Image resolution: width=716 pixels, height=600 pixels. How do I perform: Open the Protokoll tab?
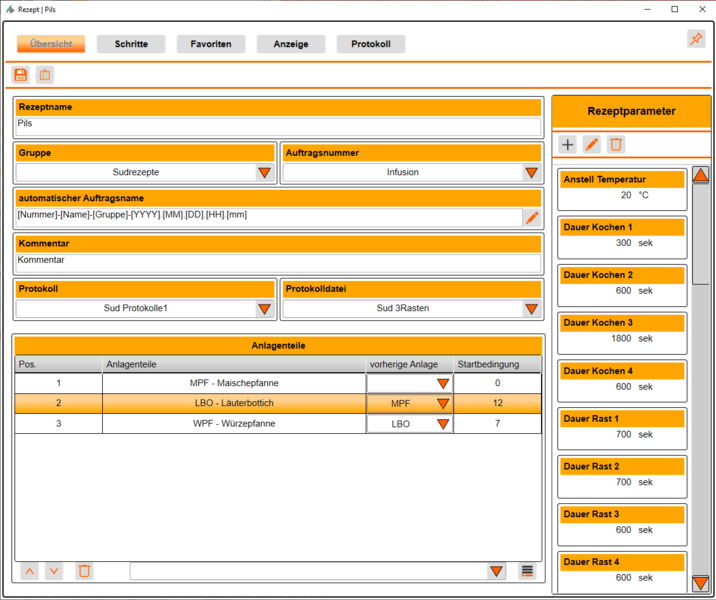coord(370,44)
